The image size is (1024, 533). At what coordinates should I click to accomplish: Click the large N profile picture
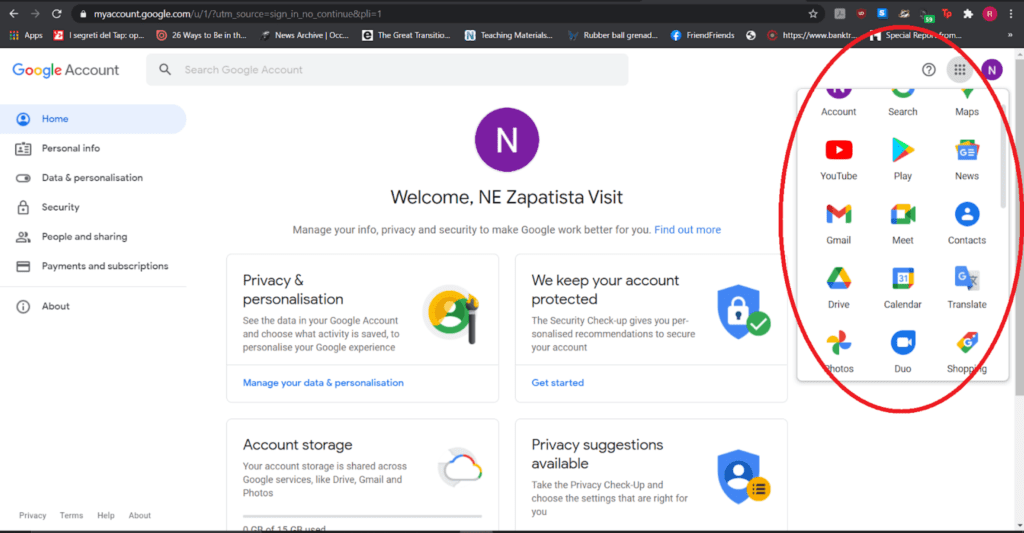point(507,140)
